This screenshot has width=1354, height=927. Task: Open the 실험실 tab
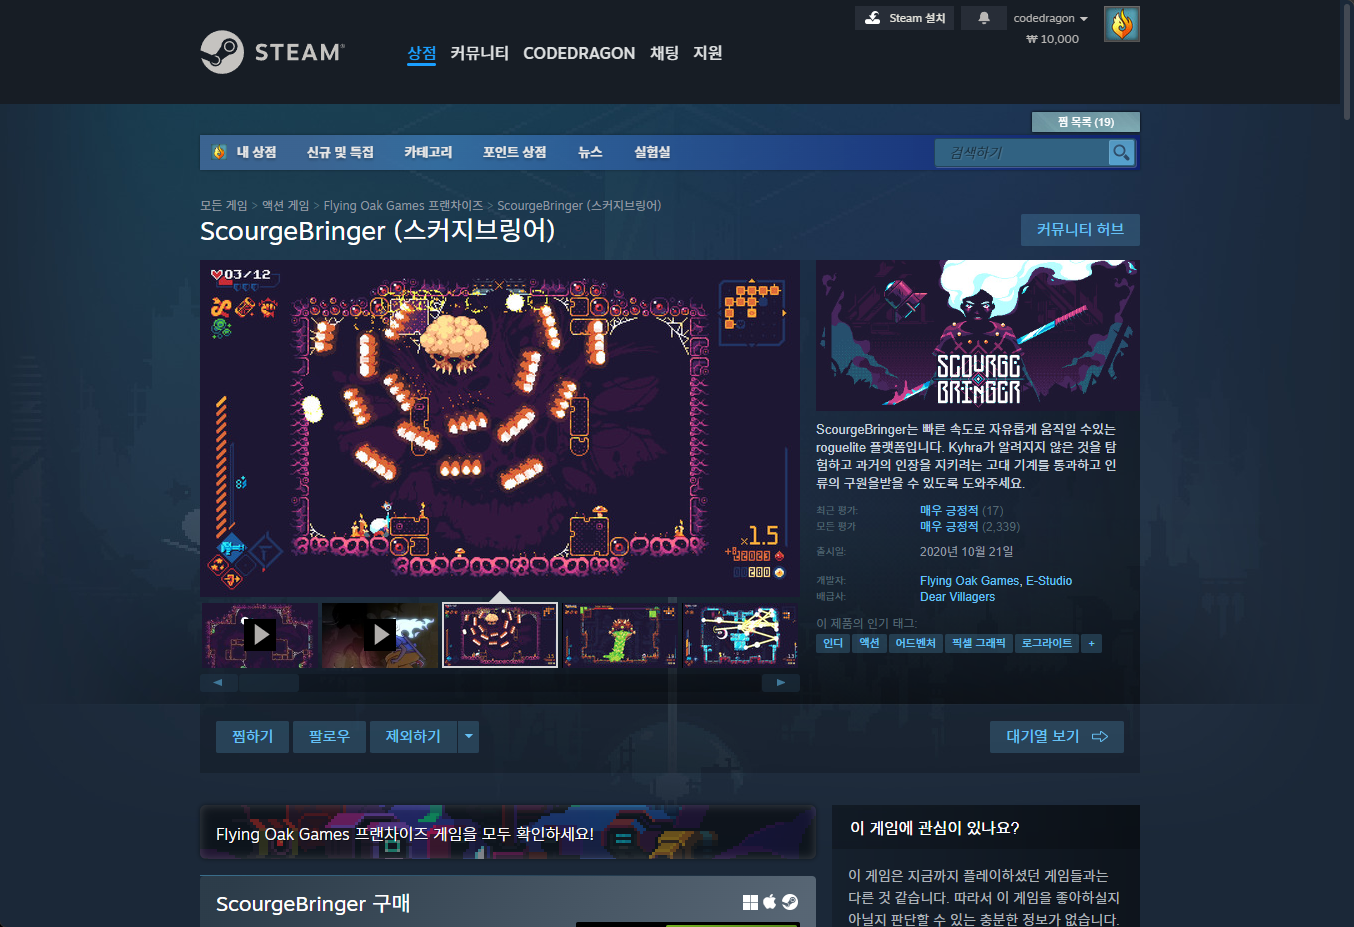[x=652, y=152]
